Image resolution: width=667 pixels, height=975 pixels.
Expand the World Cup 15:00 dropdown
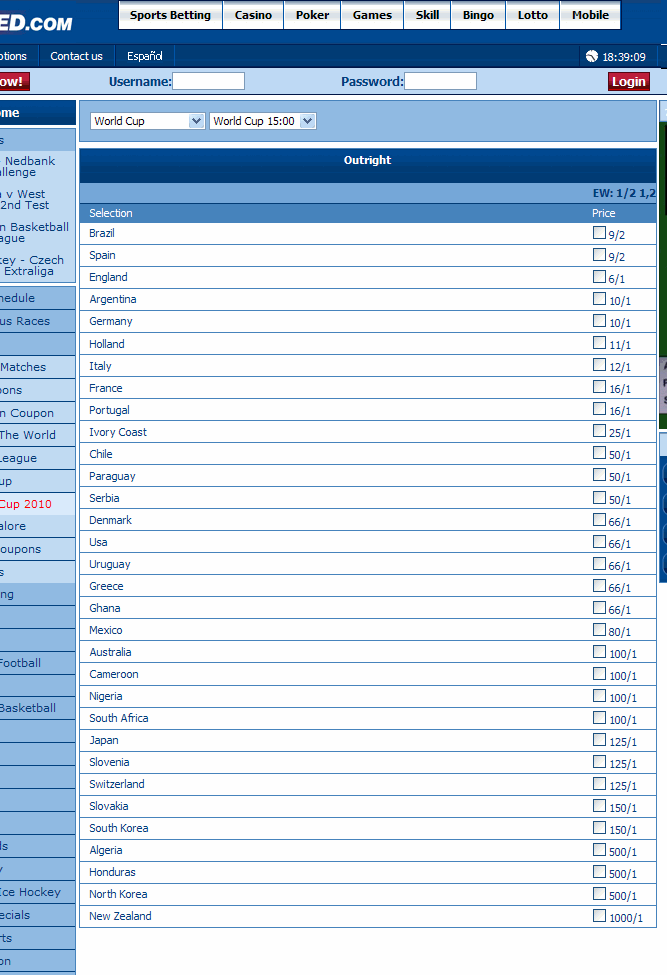click(263, 121)
